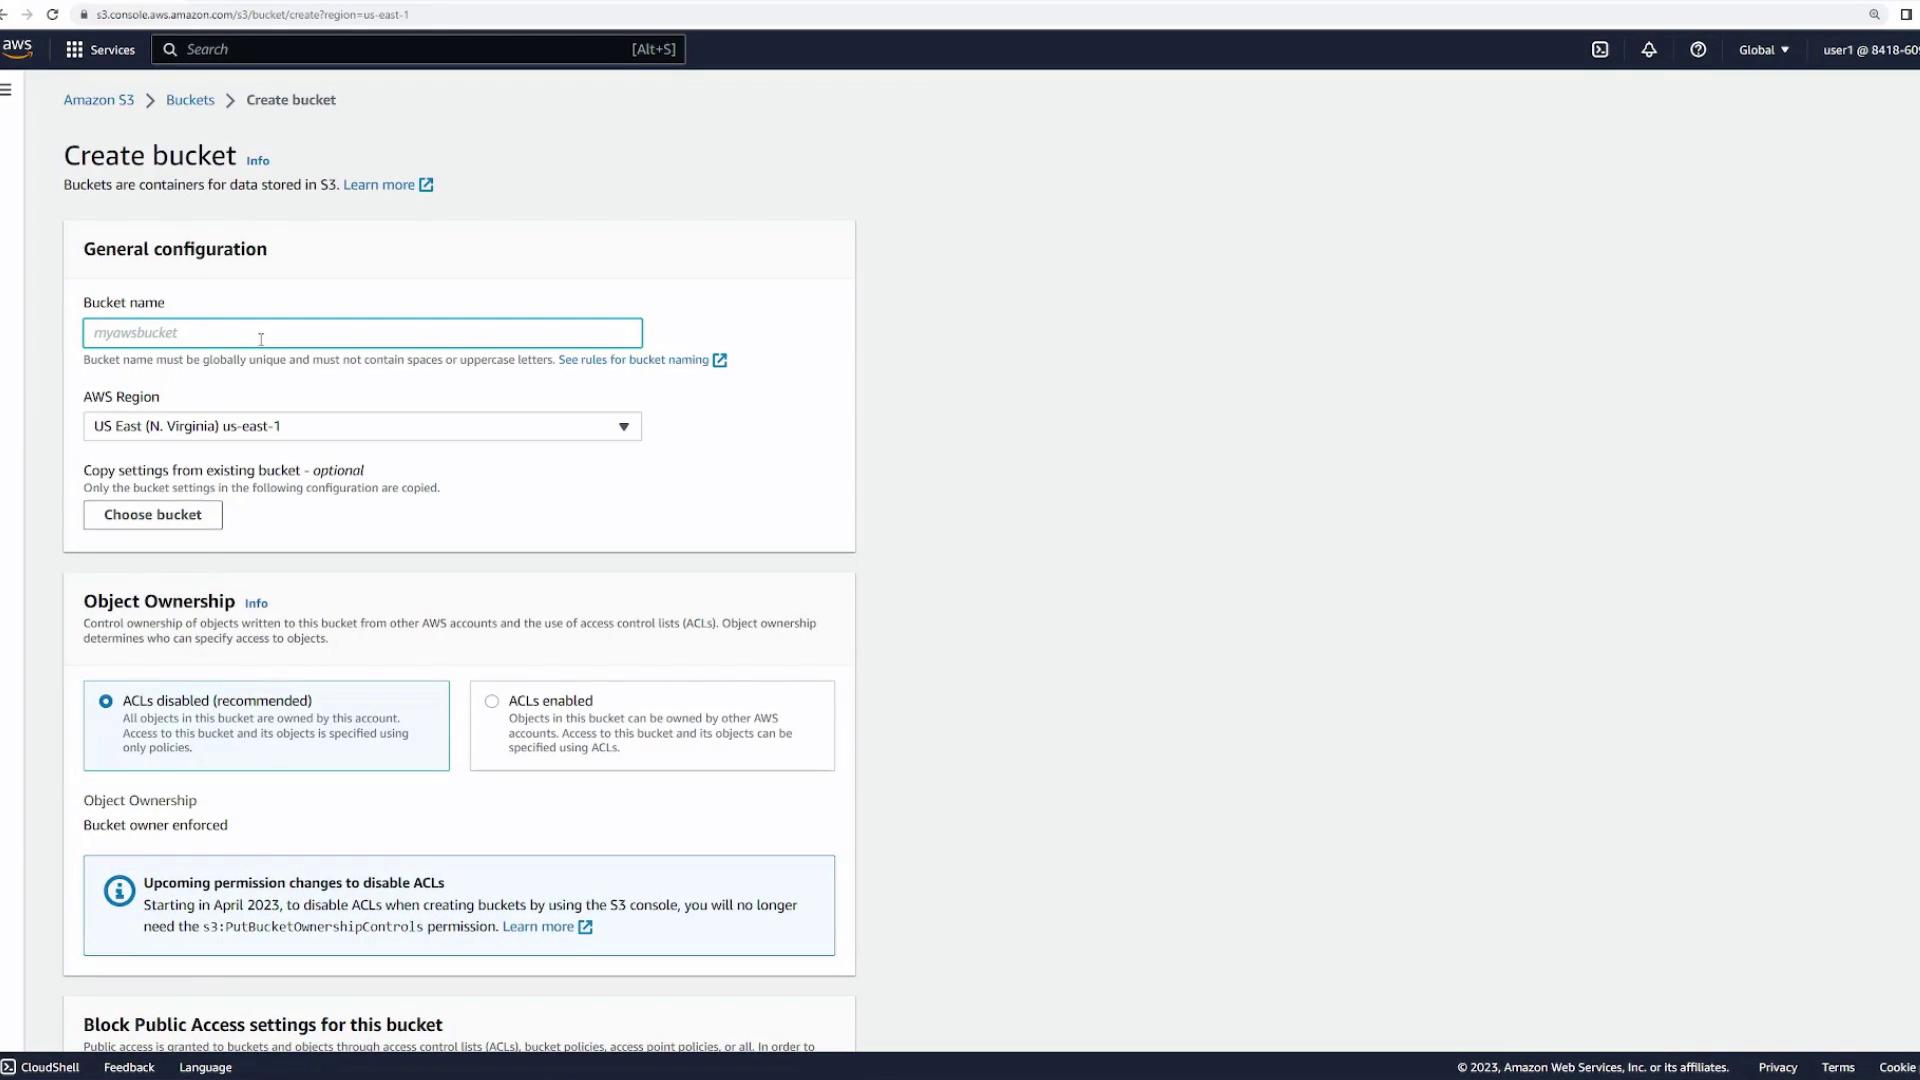Click the Choose bucket button
1920x1080 pixels.
tap(153, 515)
